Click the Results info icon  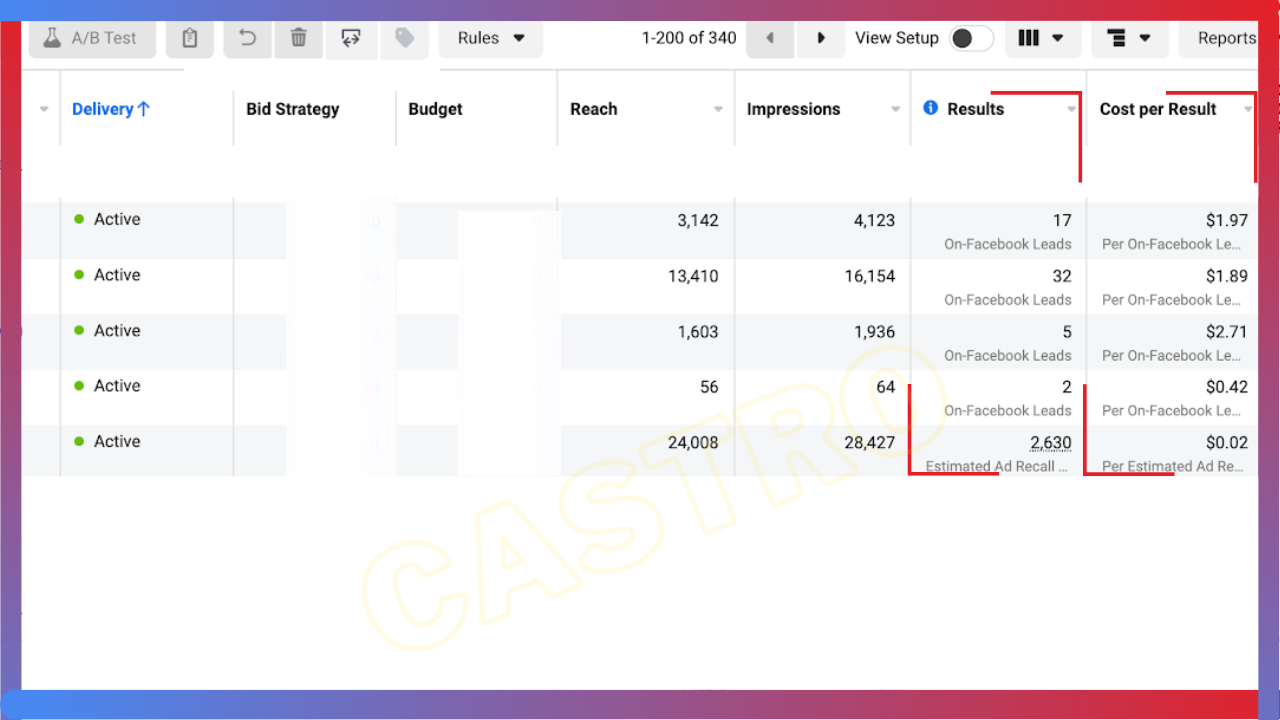pyautogui.click(x=931, y=108)
